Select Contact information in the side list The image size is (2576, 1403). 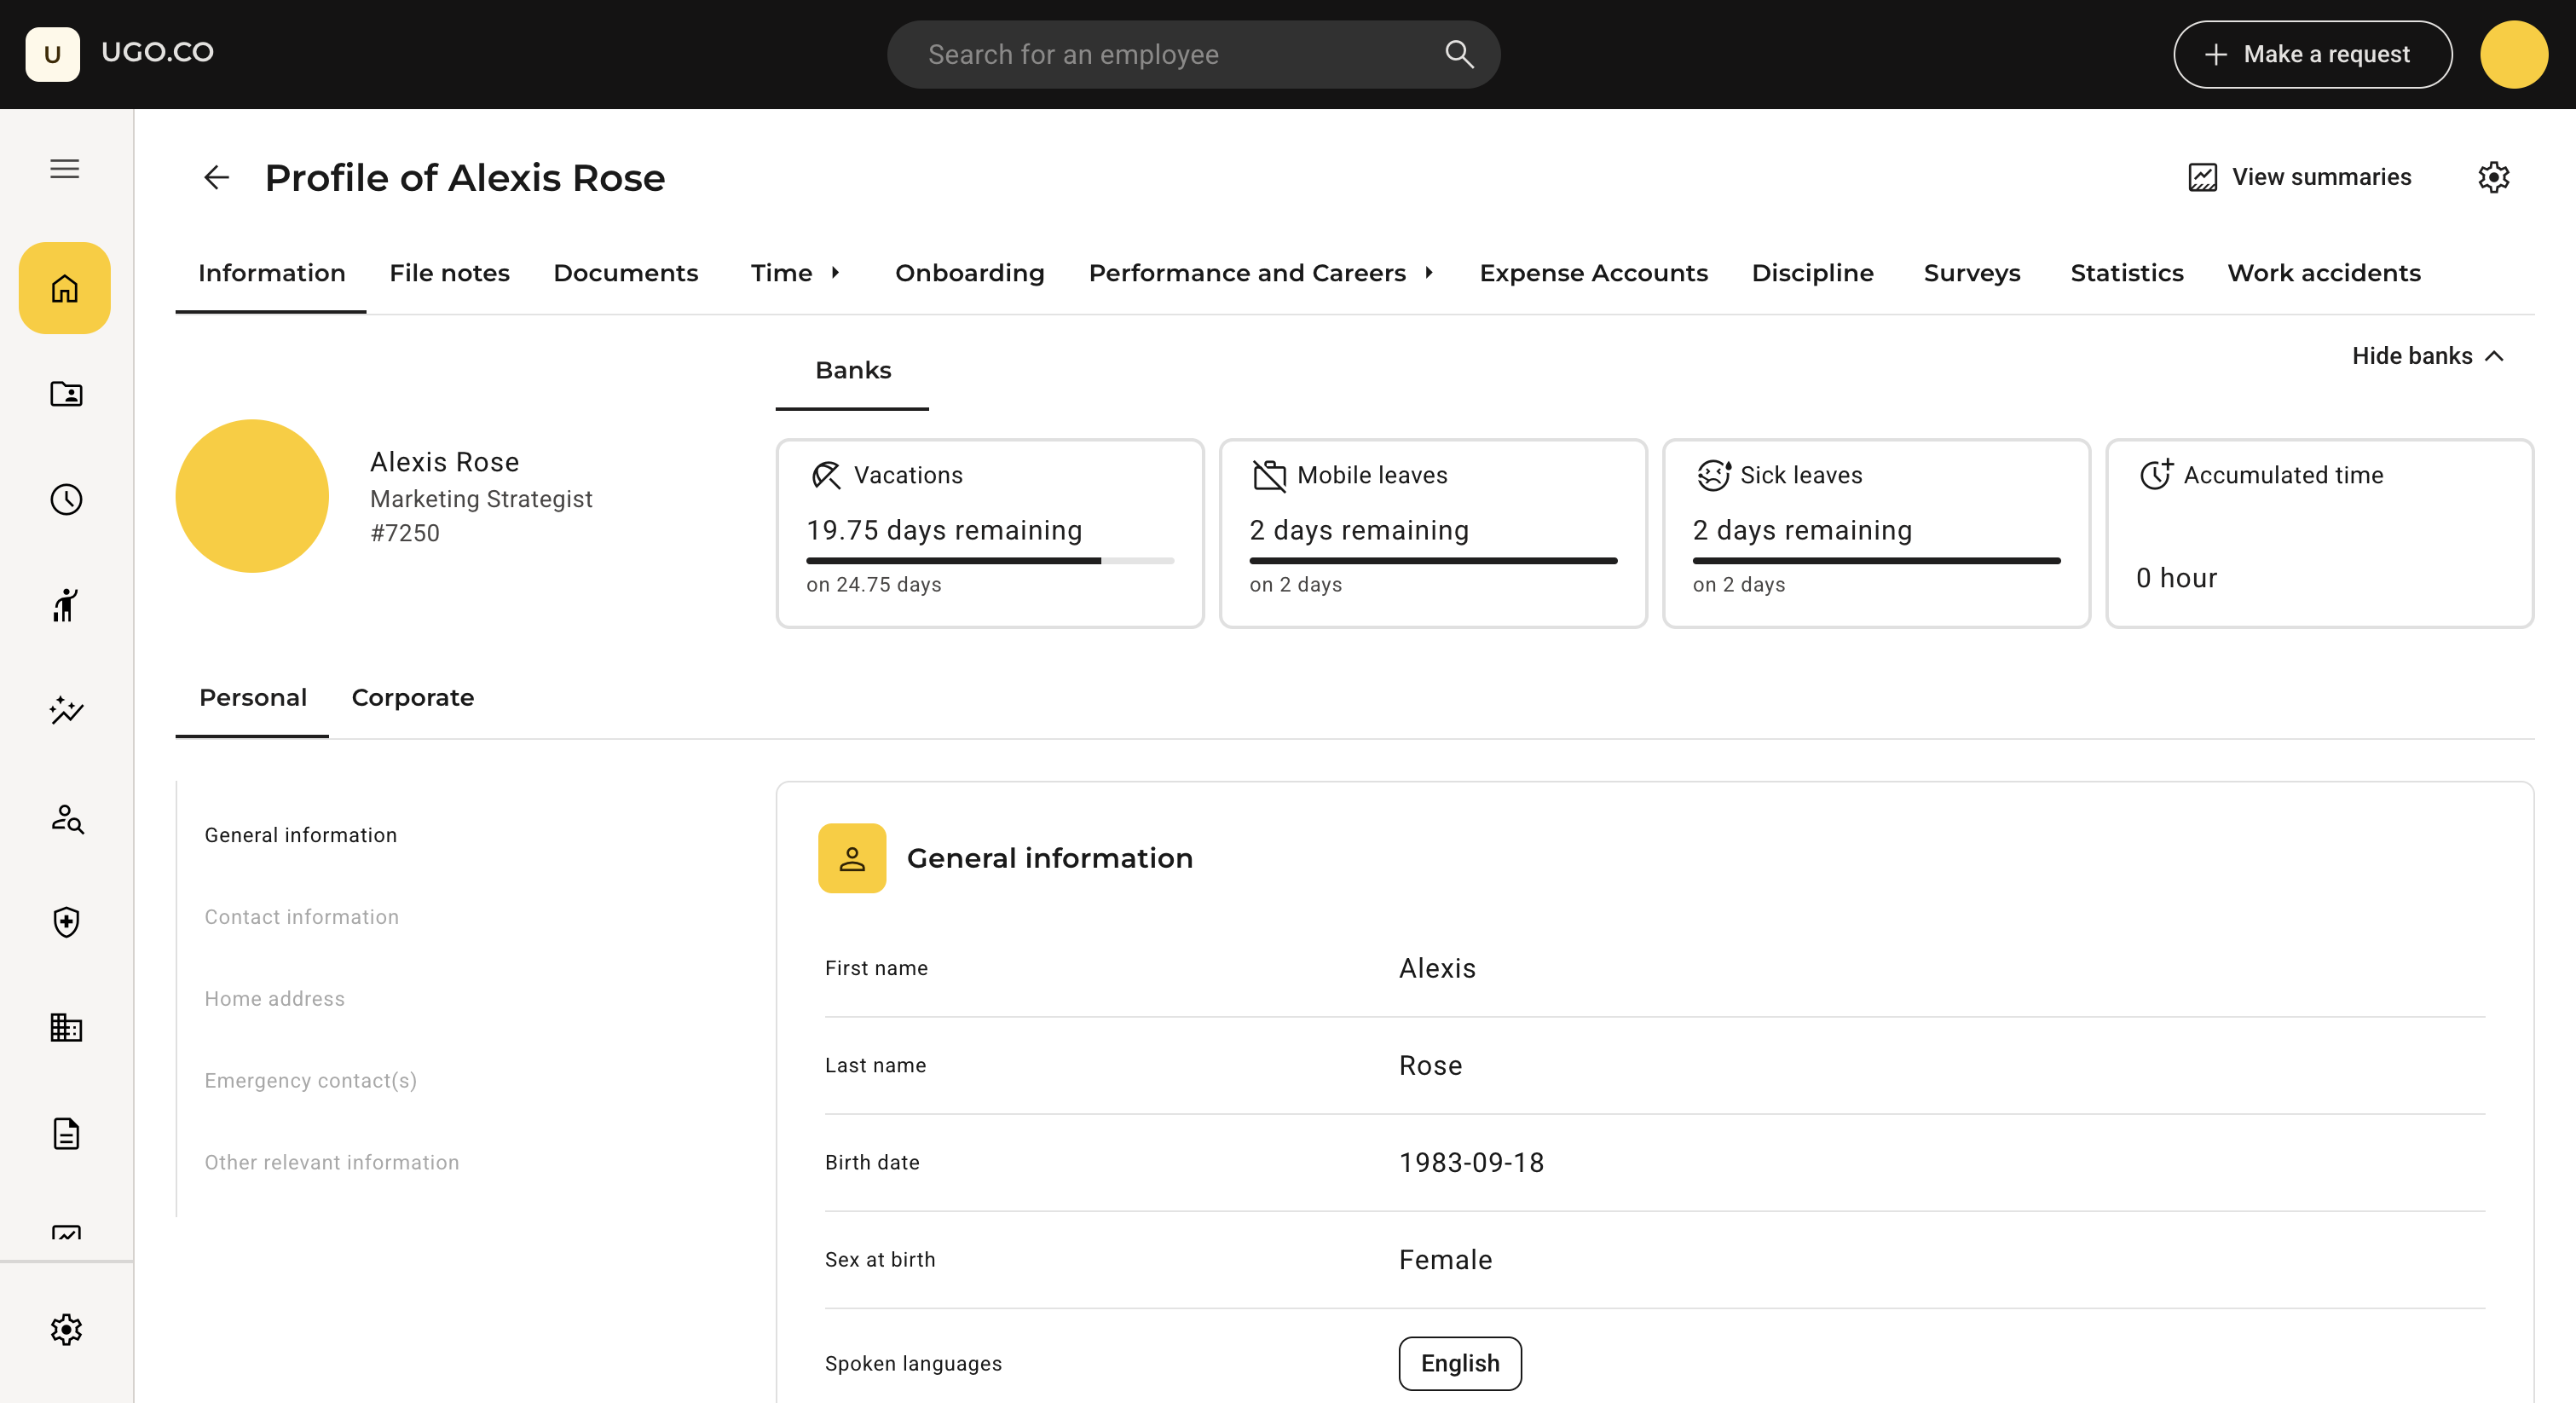point(301,917)
